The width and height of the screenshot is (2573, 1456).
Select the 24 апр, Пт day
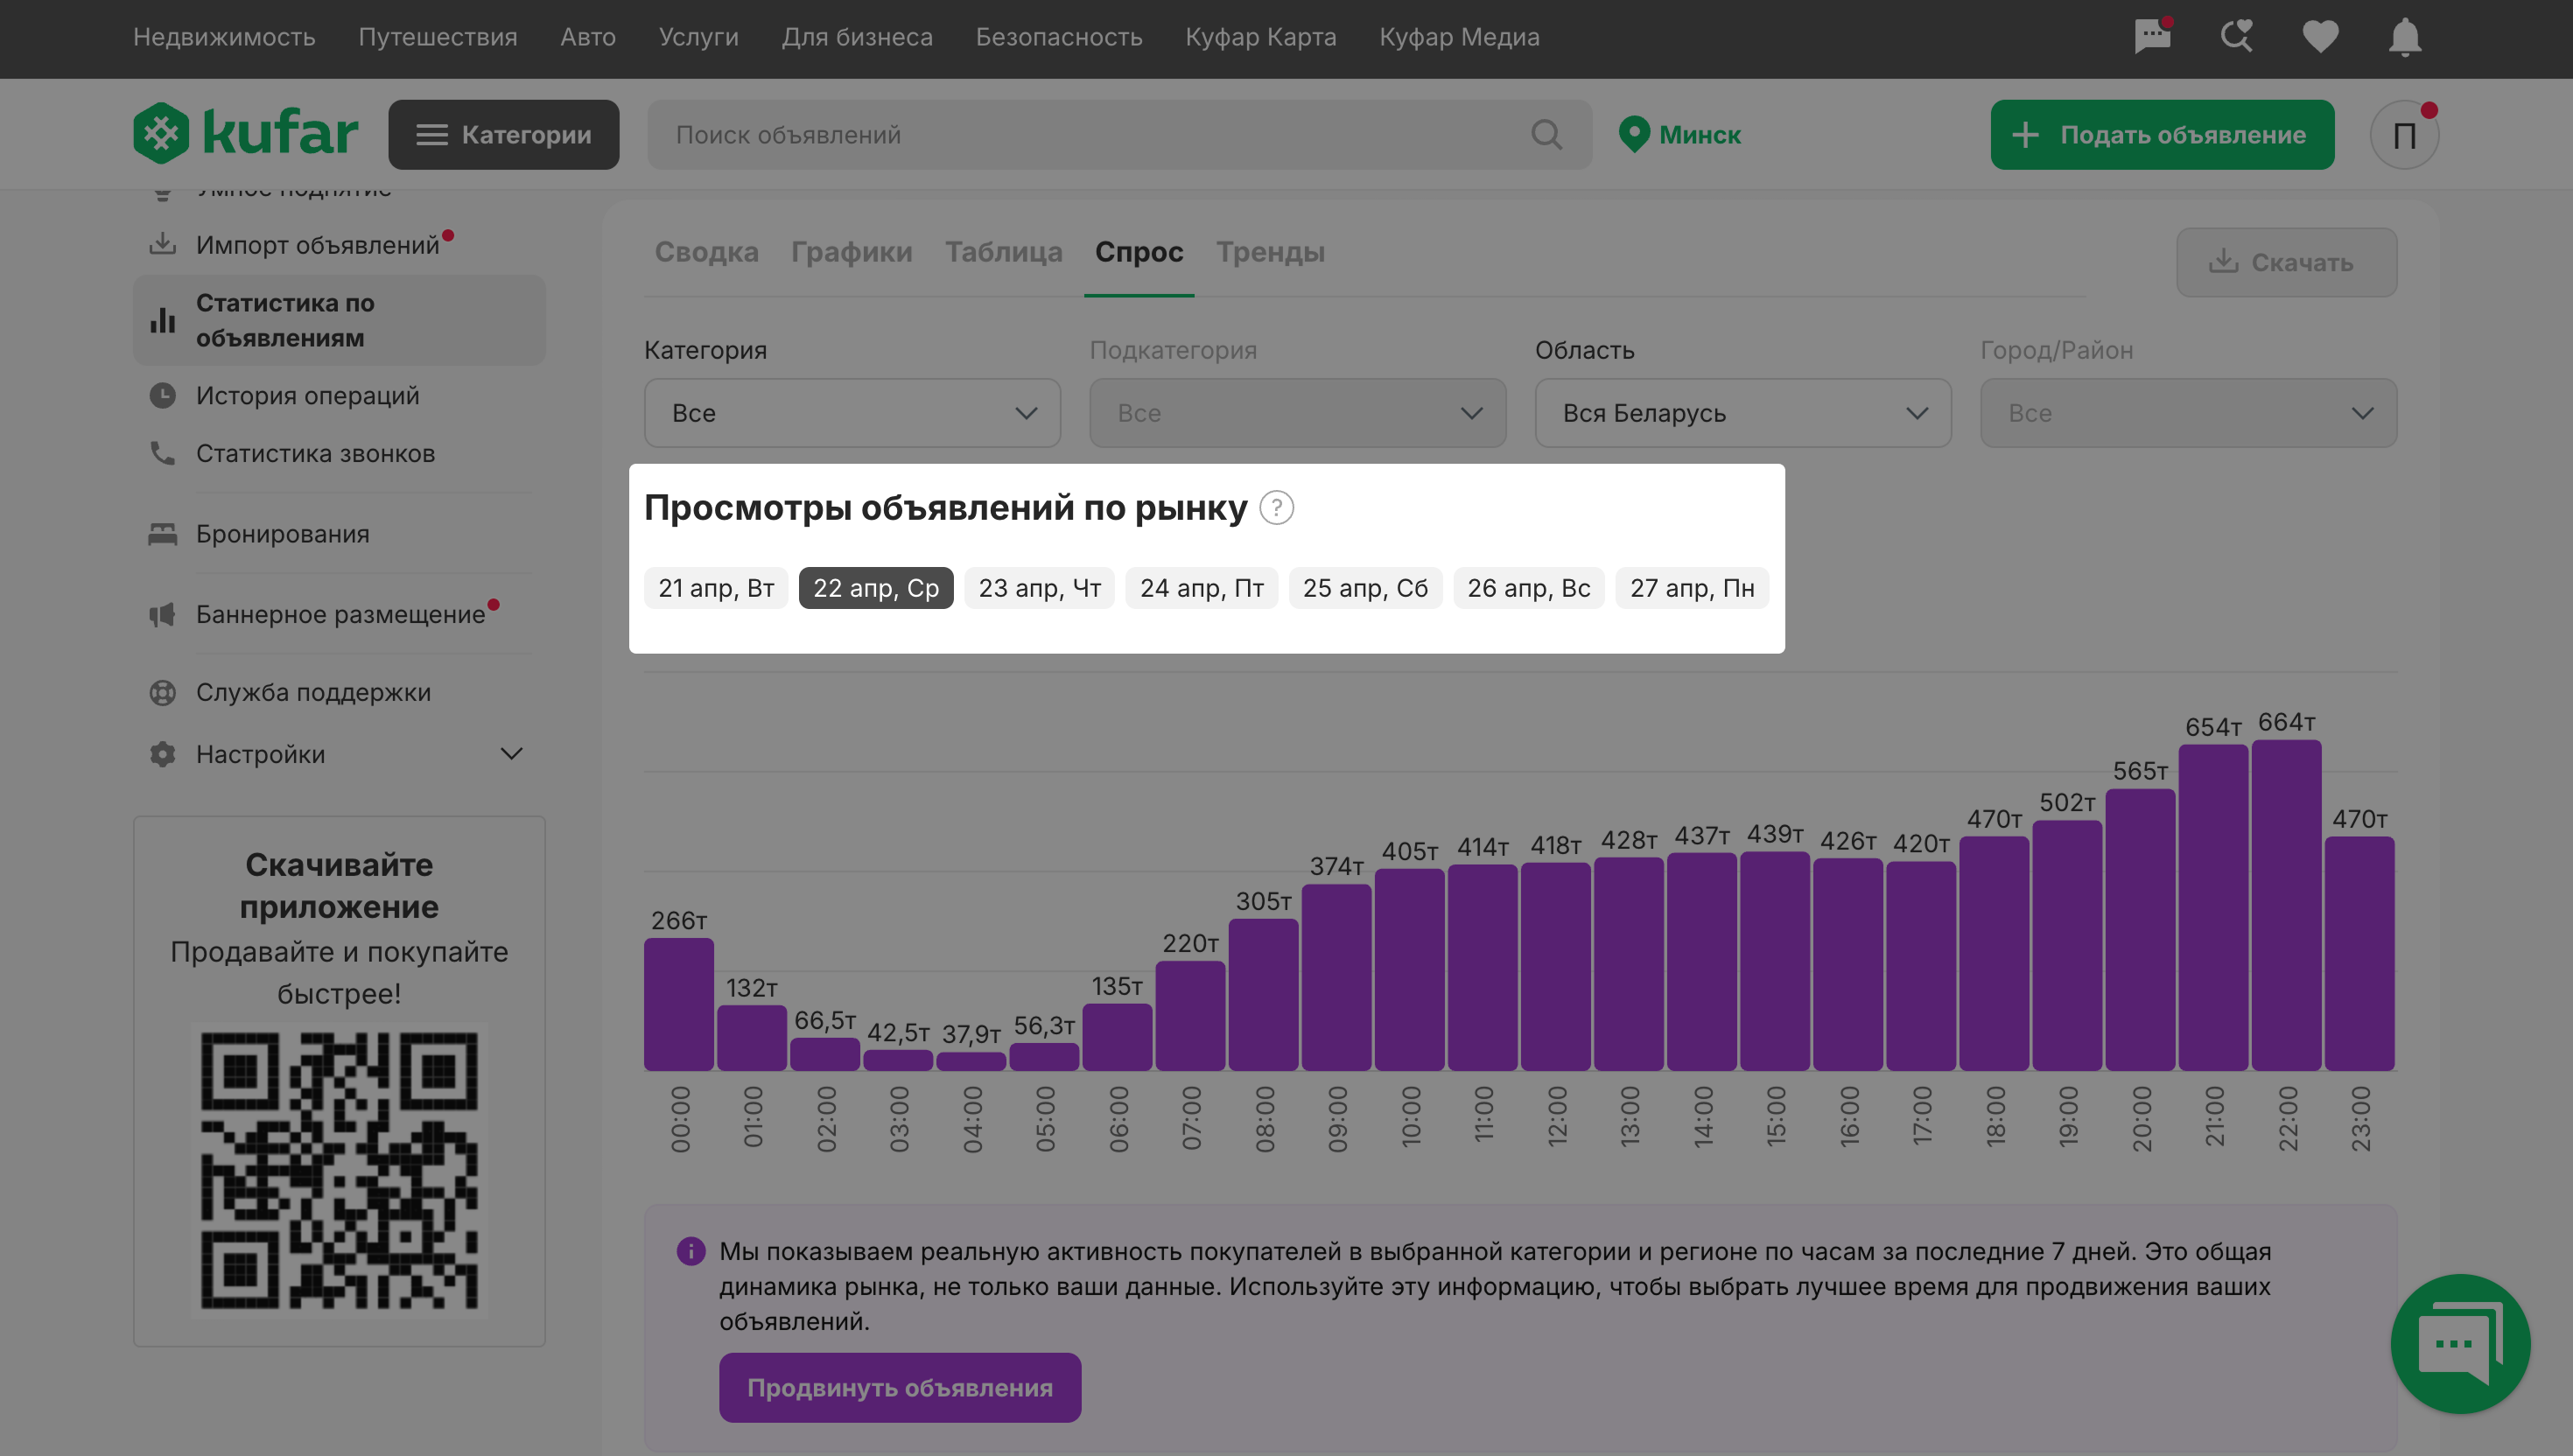click(1201, 588)
